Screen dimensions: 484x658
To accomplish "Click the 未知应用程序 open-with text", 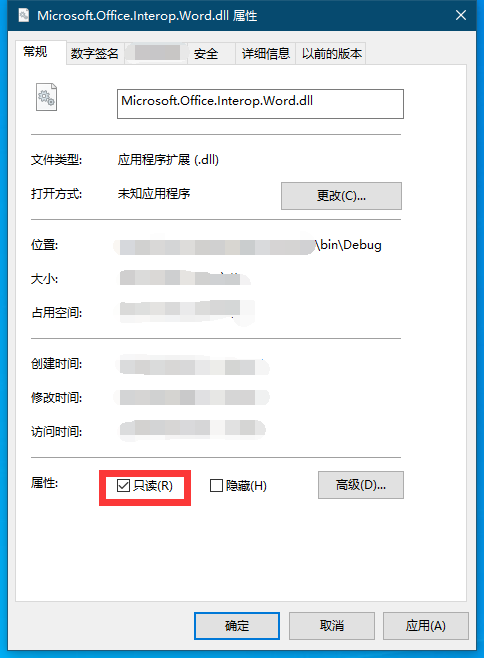I will pos(154,193).
